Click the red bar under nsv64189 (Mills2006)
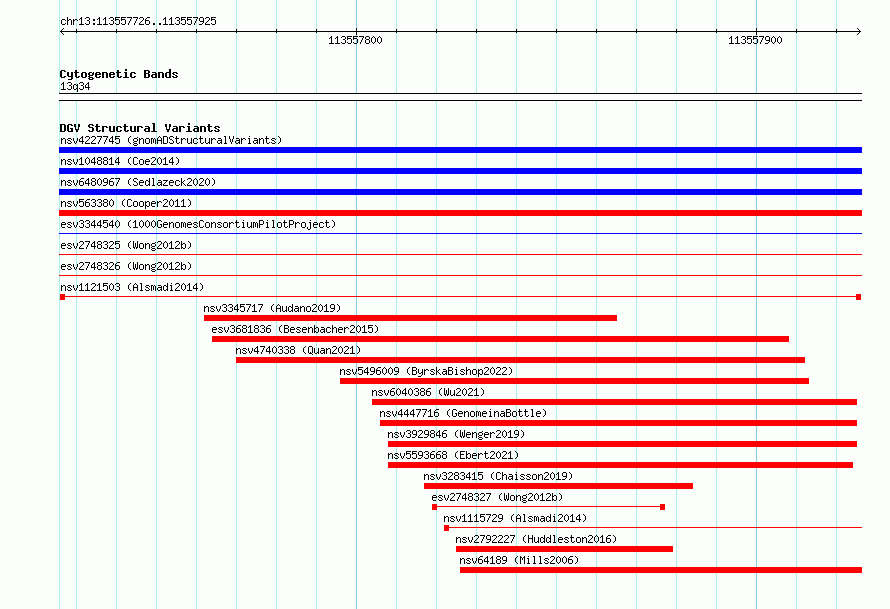The image size is (890, 609). tap(661, 570)
